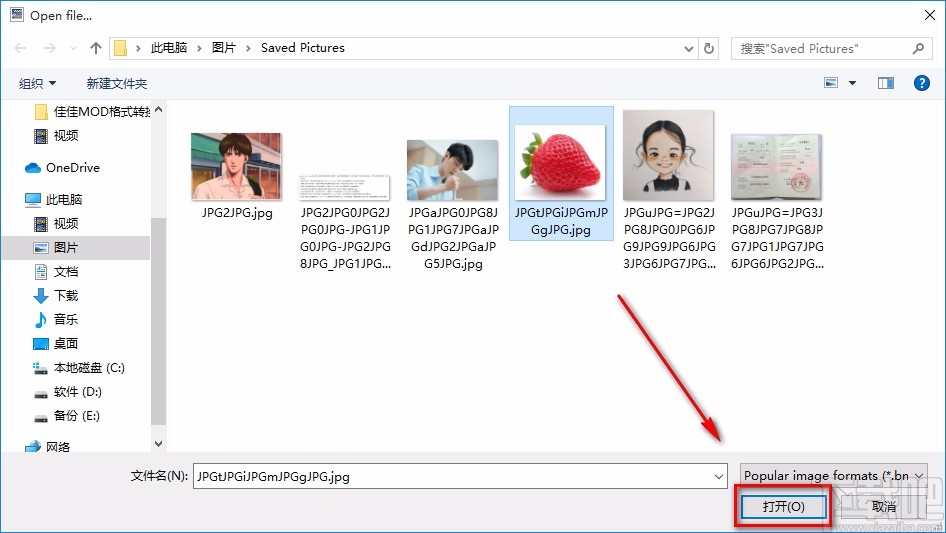Expand the chevron after 图片 in path
The height and width of the screenshot is (533, 946).
(248, 48)
